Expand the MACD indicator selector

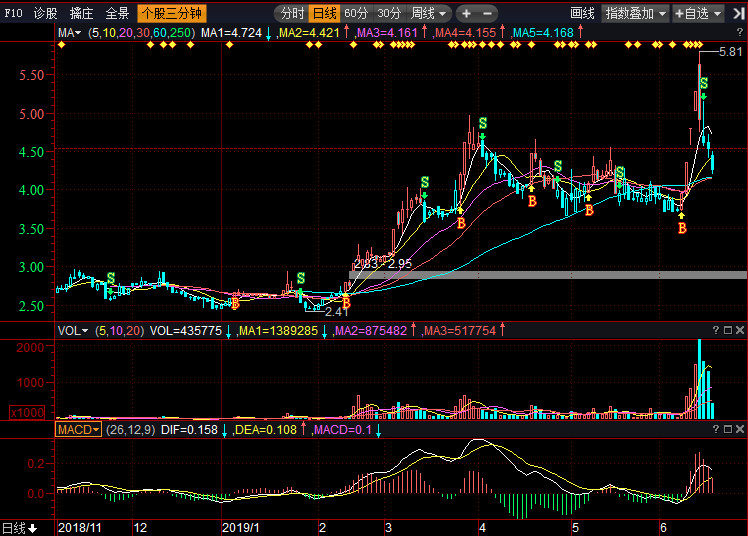(x=78, y=429)
